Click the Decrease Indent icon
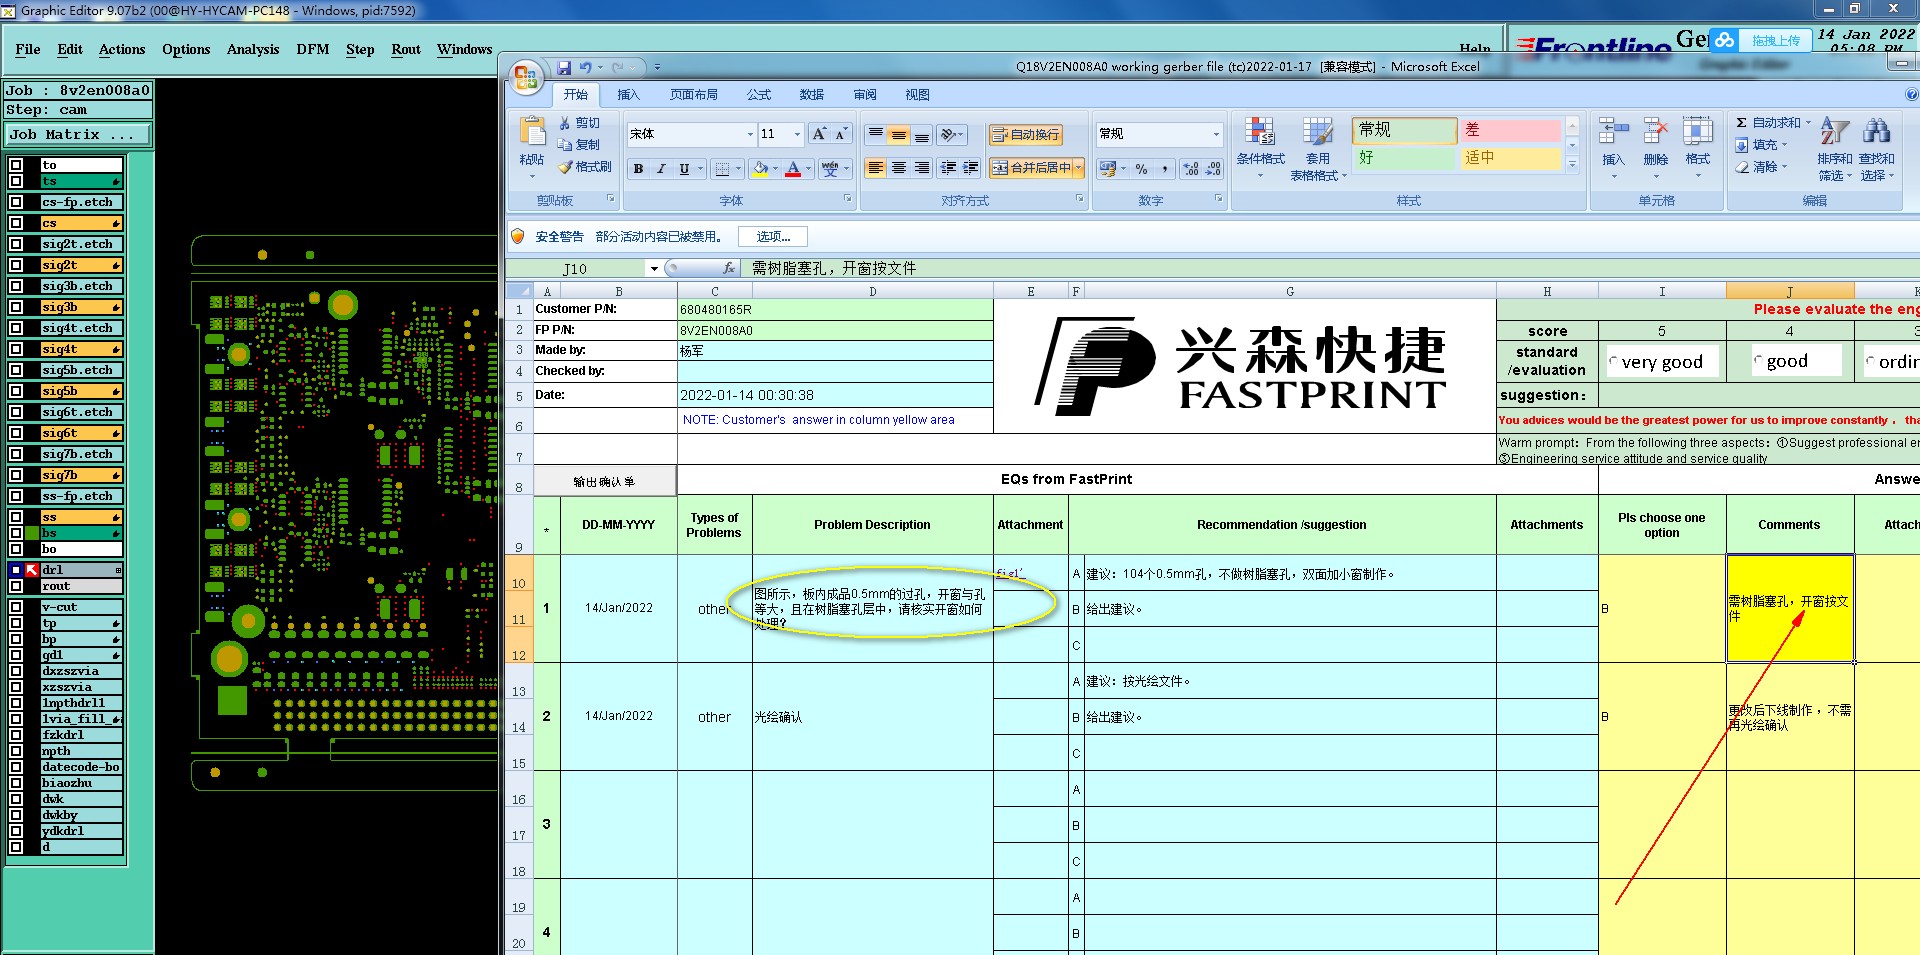 click(948, 168)
